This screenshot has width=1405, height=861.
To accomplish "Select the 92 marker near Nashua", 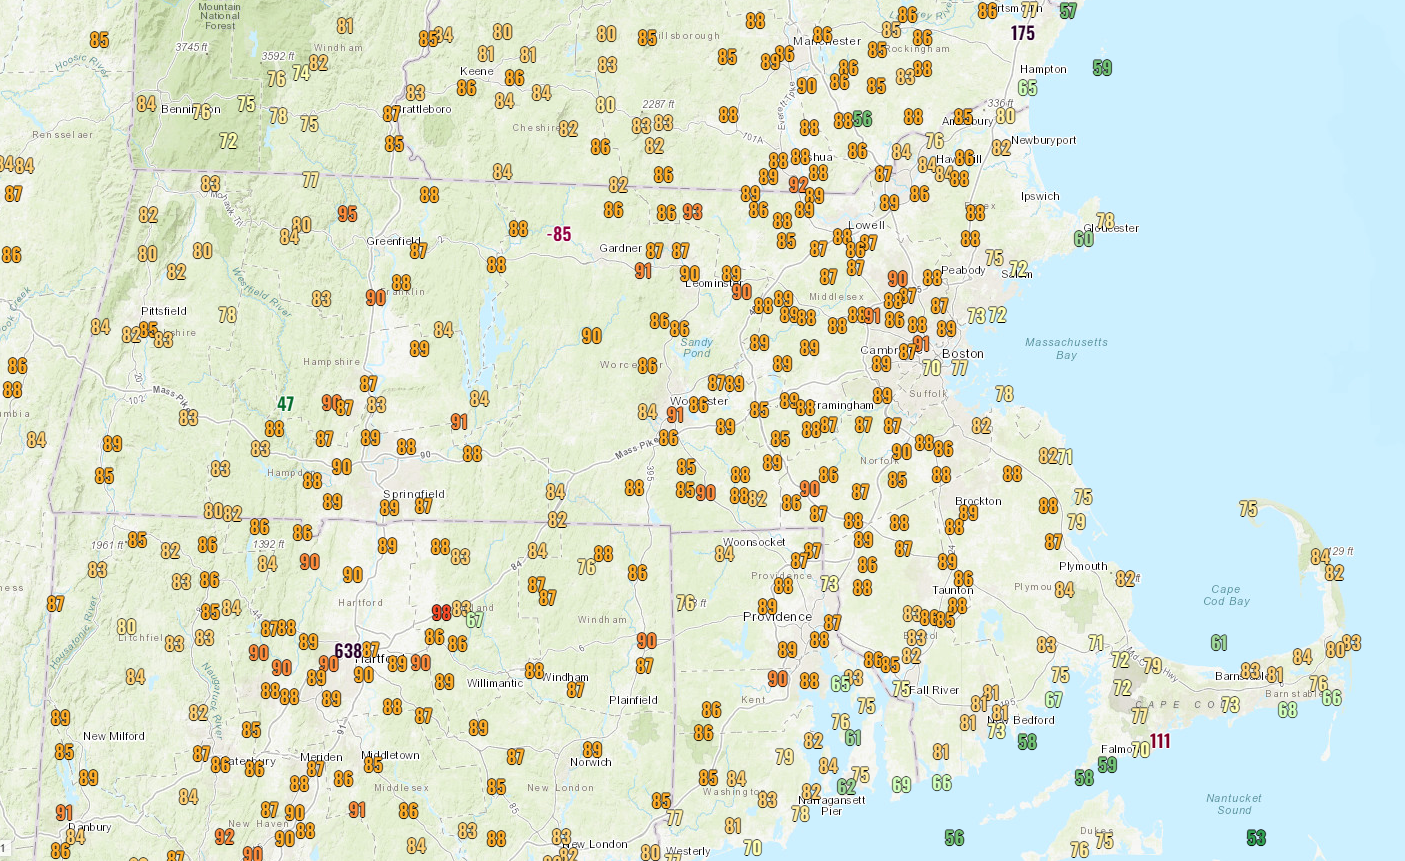I will [x=798, y=185].
